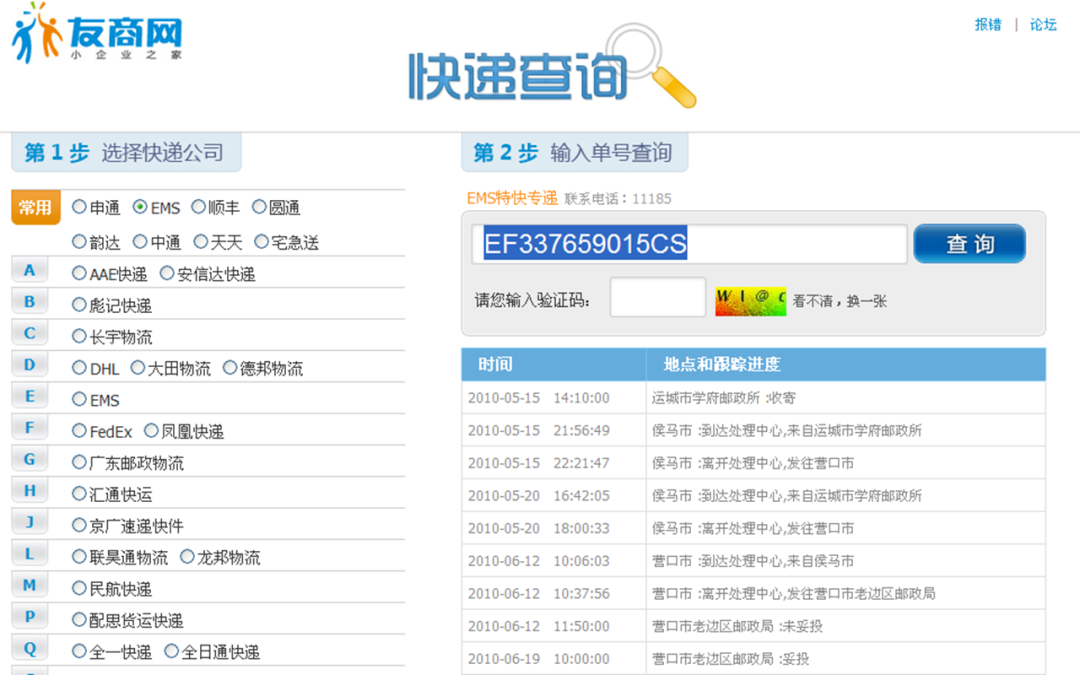Pick 全日通快递 courier
Image resolution: width=1080 pixels, height=675 pixels.
[x=172, y=651]
